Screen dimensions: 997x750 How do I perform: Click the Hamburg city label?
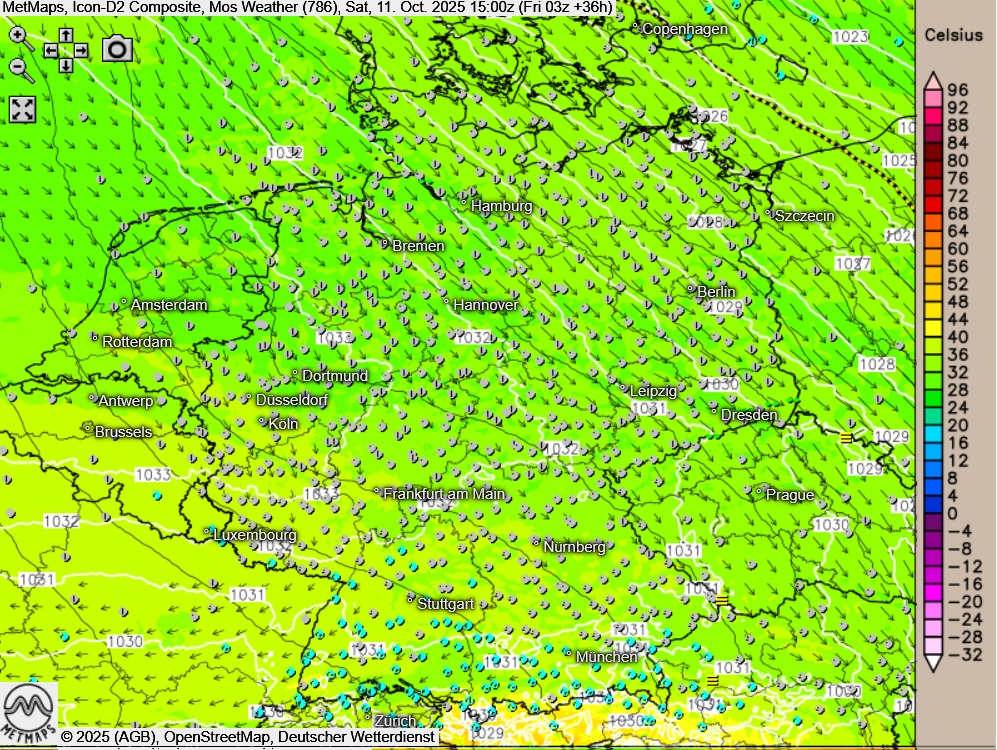tap(501, 206)
